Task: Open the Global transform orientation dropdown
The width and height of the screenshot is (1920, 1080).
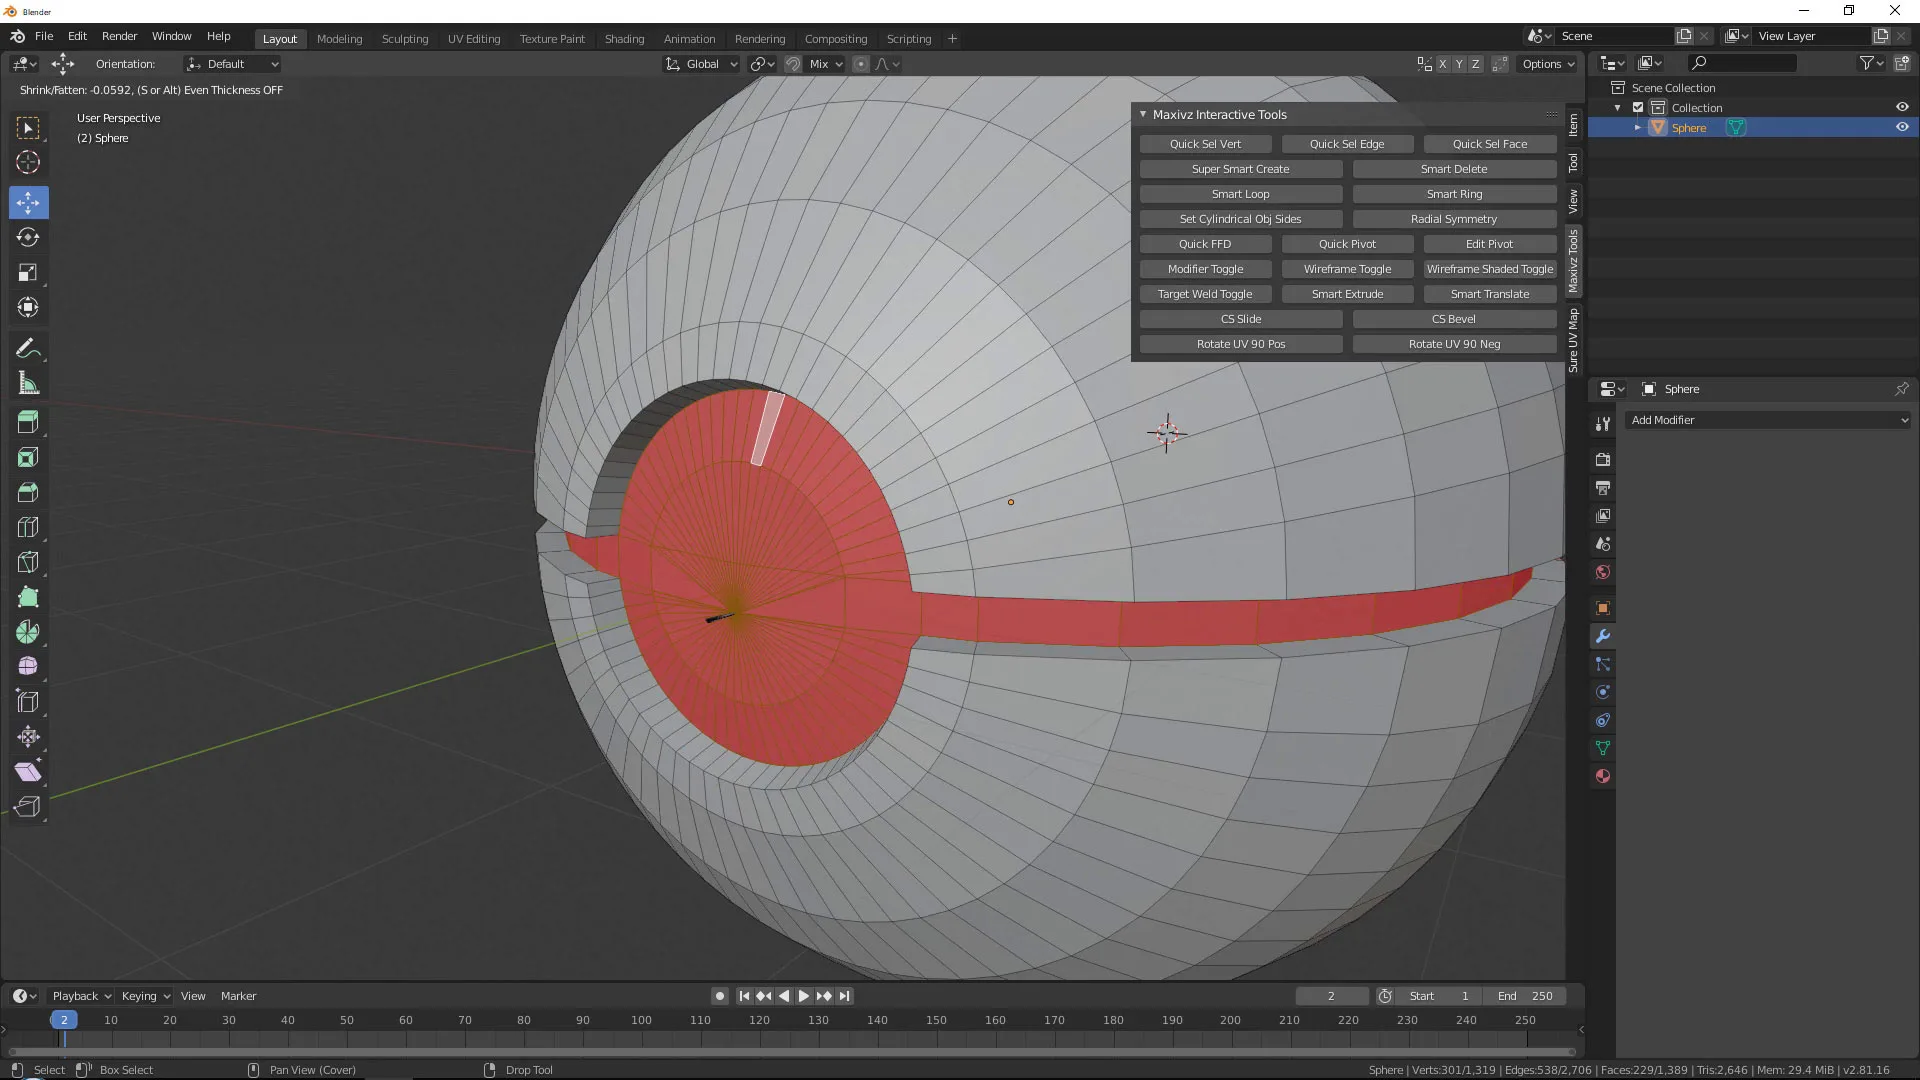Action: [x=702, y=64]
